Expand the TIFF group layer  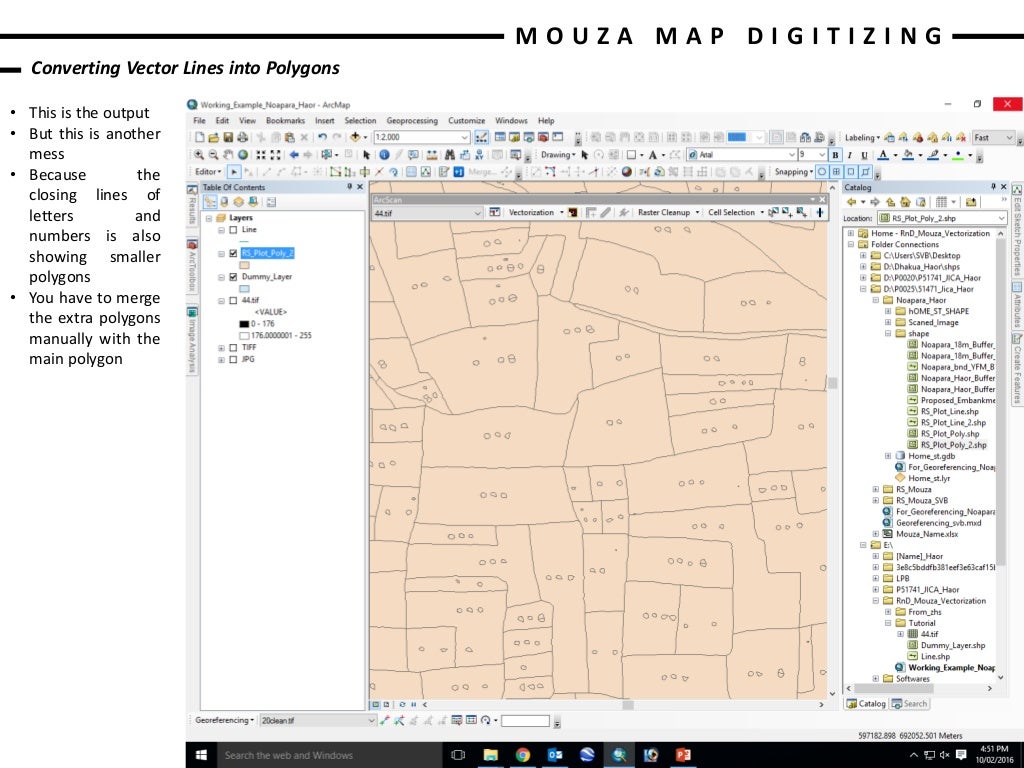221,347
